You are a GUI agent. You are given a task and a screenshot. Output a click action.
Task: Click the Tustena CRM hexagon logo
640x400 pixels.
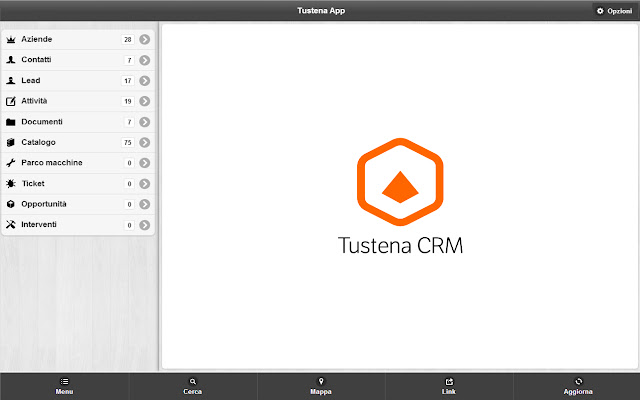(400, 182)
